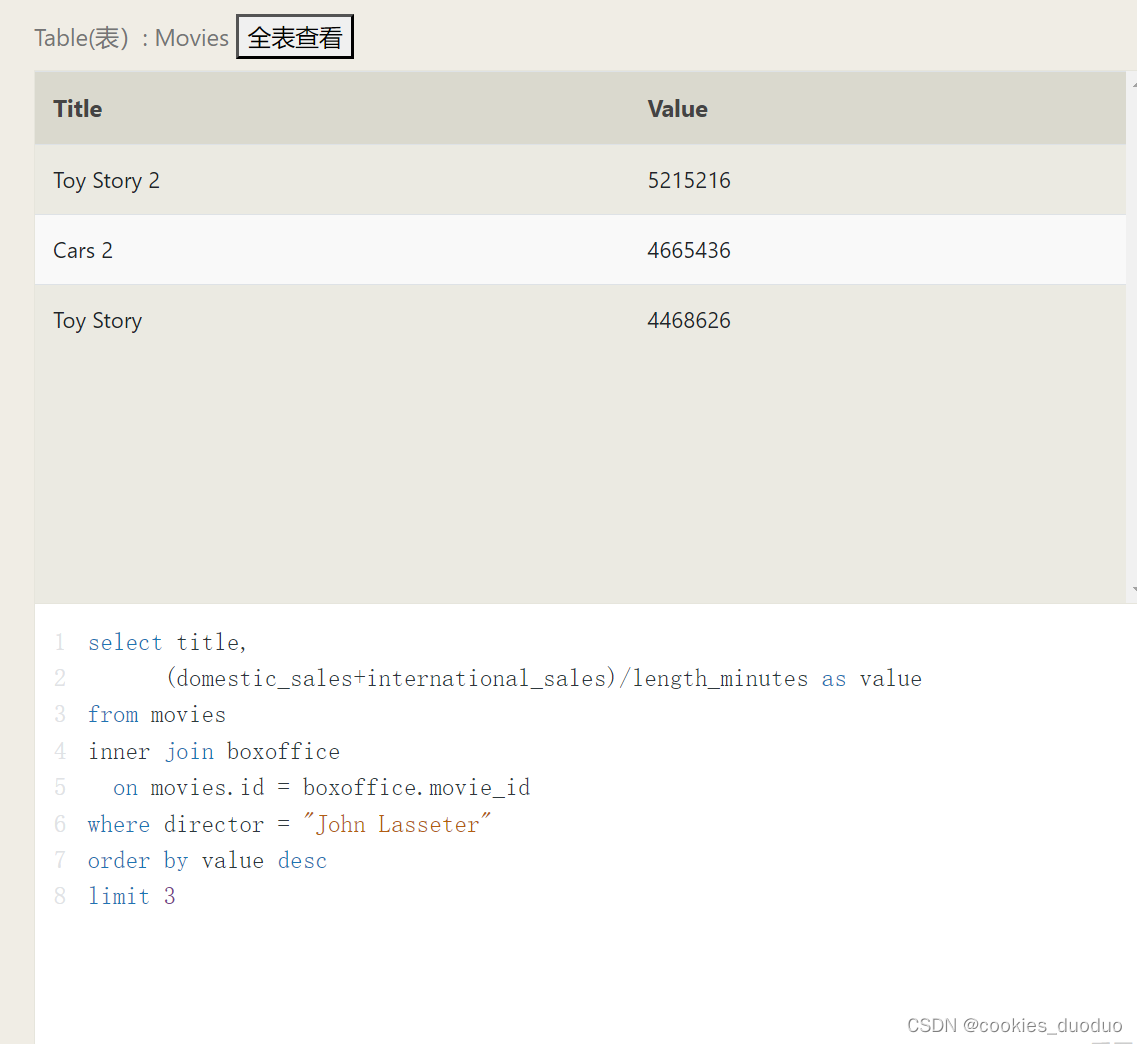The height and width of the screenshot is (1044, 1137).
Task: Click the results table scroll down arrow
Action: (1133, 590)
